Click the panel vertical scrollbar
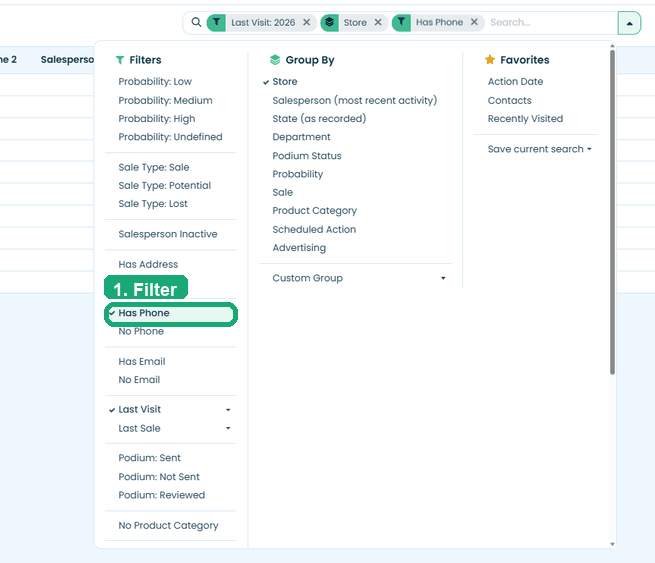This screenshot has width=655, height=563. click(x=612, y=212)
